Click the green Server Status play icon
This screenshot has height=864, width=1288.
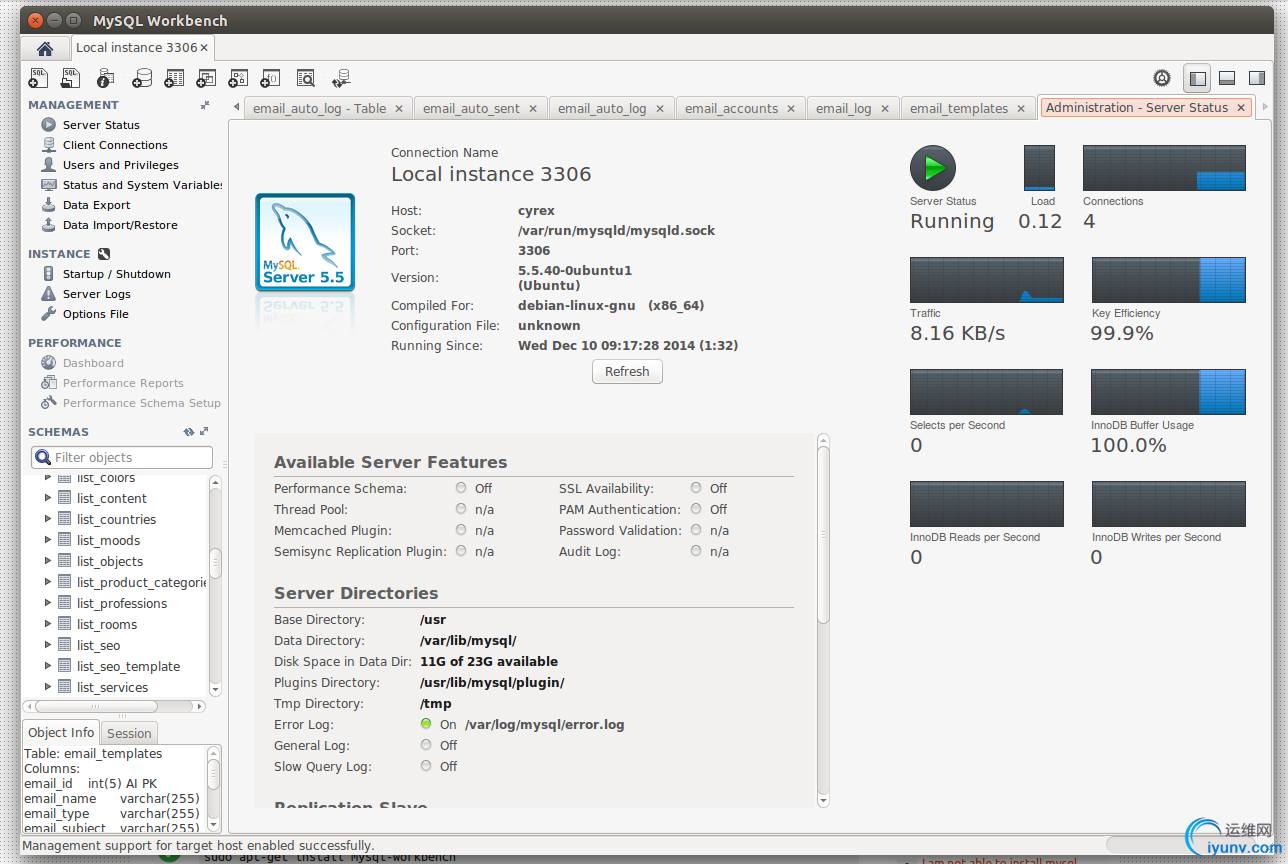(933, 168)
